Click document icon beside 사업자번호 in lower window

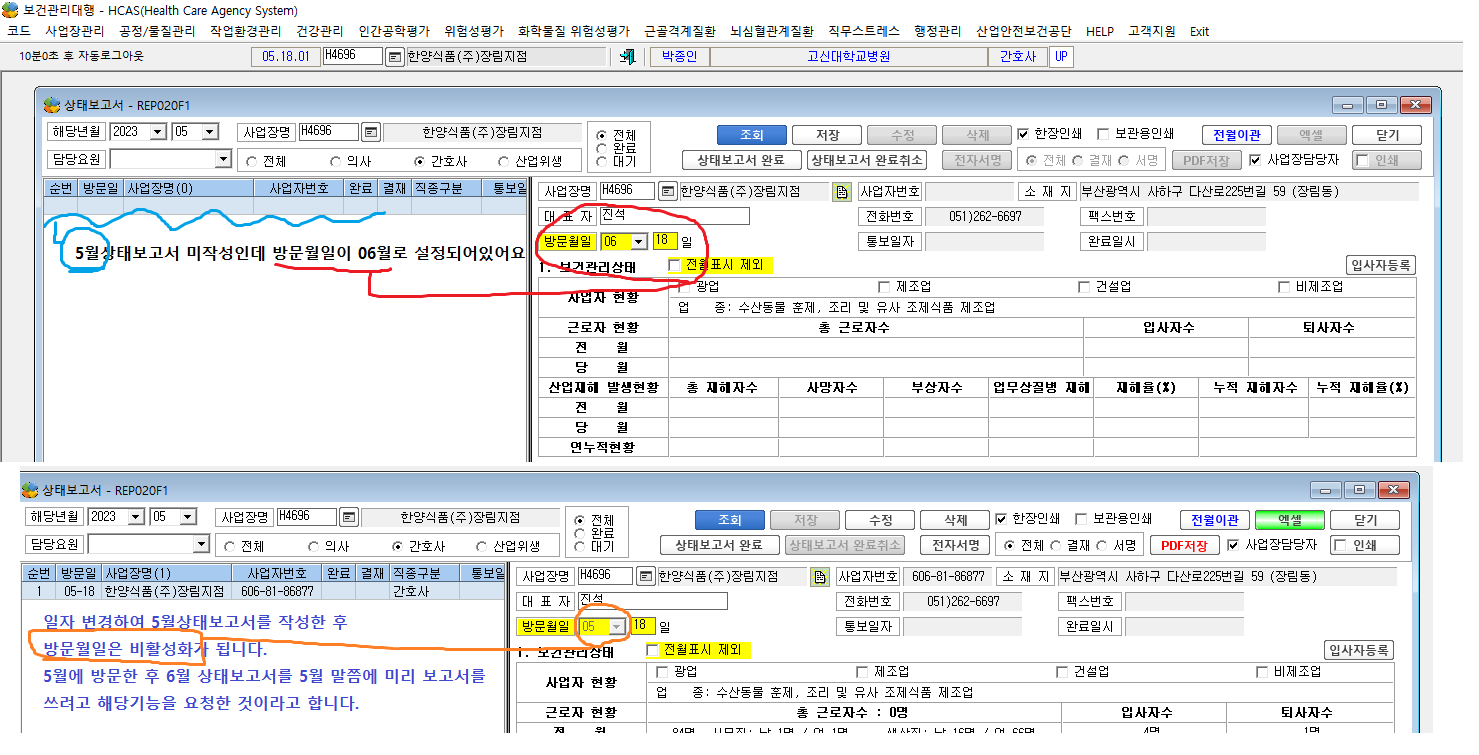[x=820, y=577]
